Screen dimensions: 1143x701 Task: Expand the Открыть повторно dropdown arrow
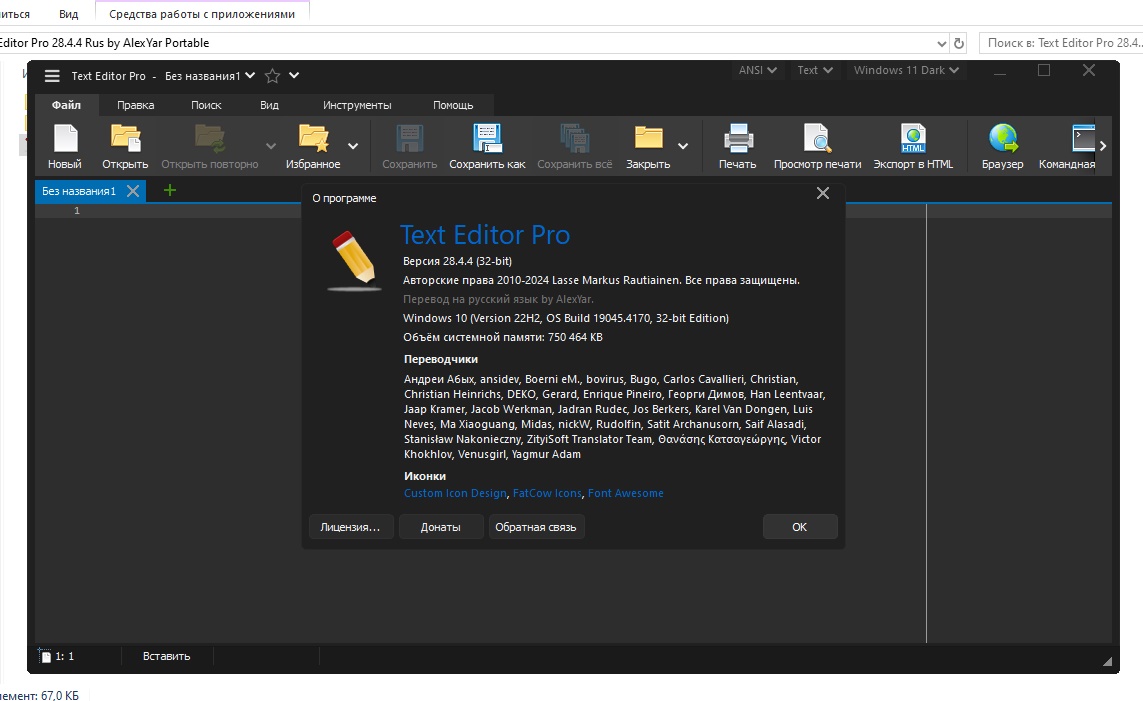(x=271, y=146)
